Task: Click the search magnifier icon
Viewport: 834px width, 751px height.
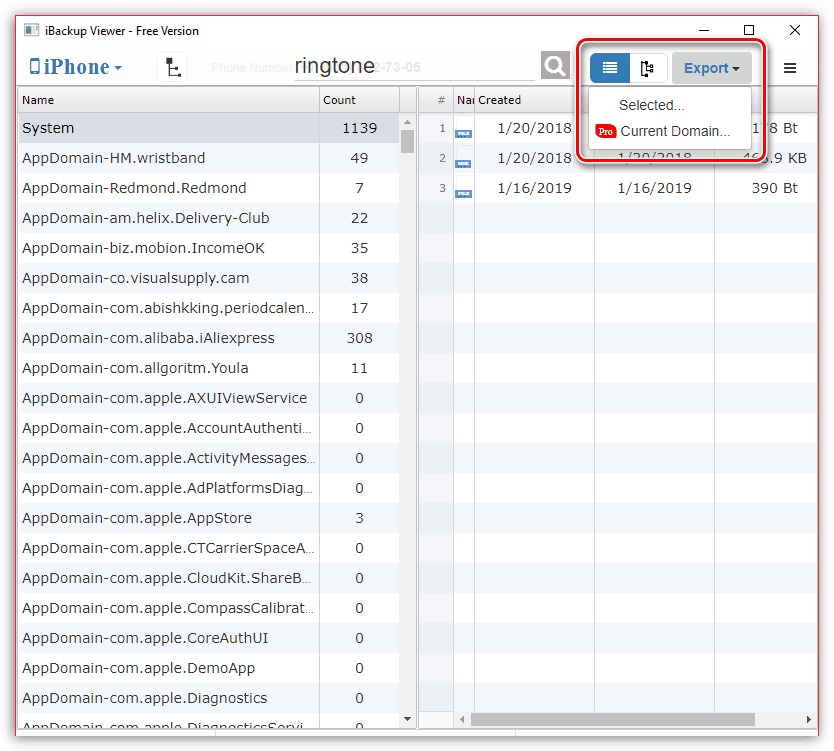Action: (555, 65)
